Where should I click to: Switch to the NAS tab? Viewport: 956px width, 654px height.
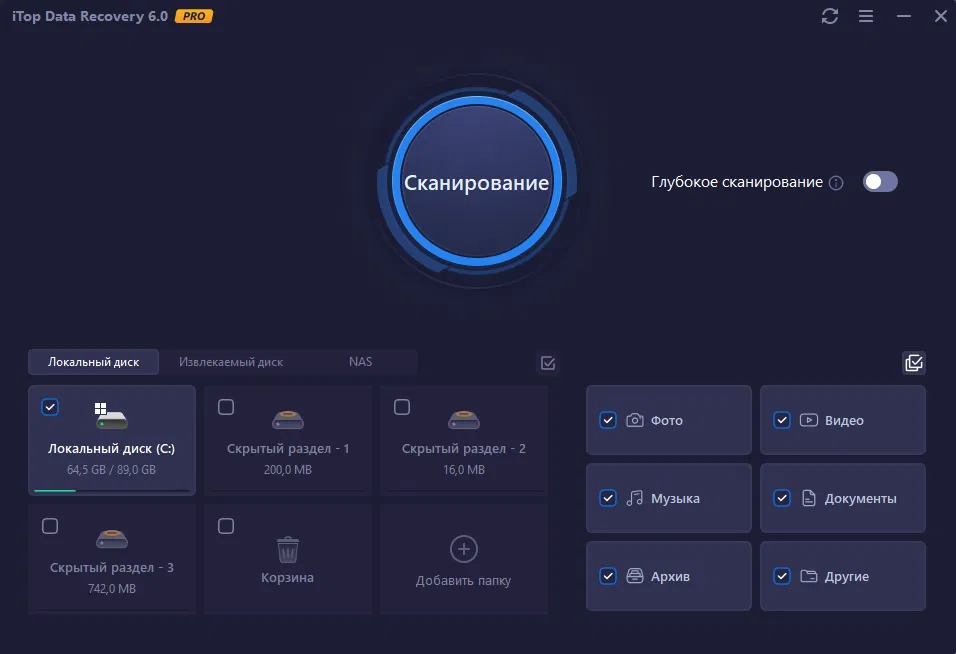point(360,362)
